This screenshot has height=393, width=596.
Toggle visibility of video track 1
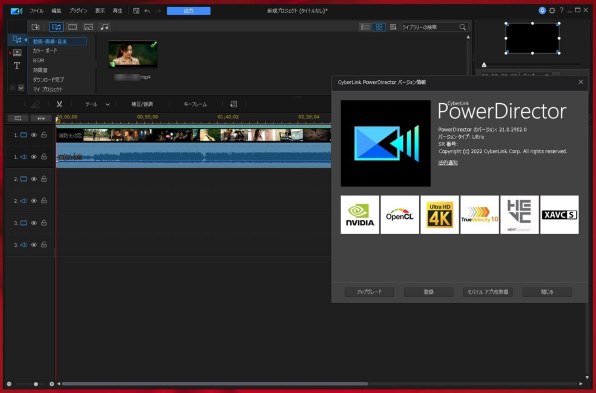34,135
